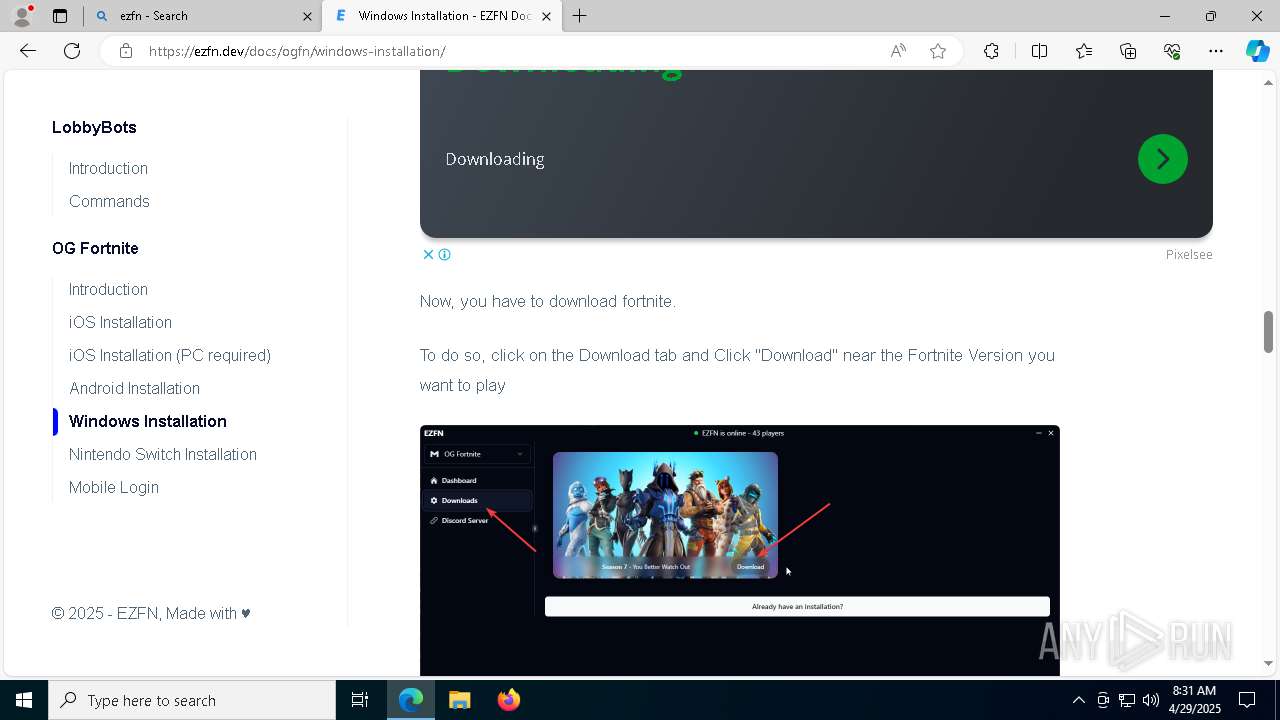Open Browser essentials heart icon
The image size is (1280, 720).
[x=1172, y=51]
